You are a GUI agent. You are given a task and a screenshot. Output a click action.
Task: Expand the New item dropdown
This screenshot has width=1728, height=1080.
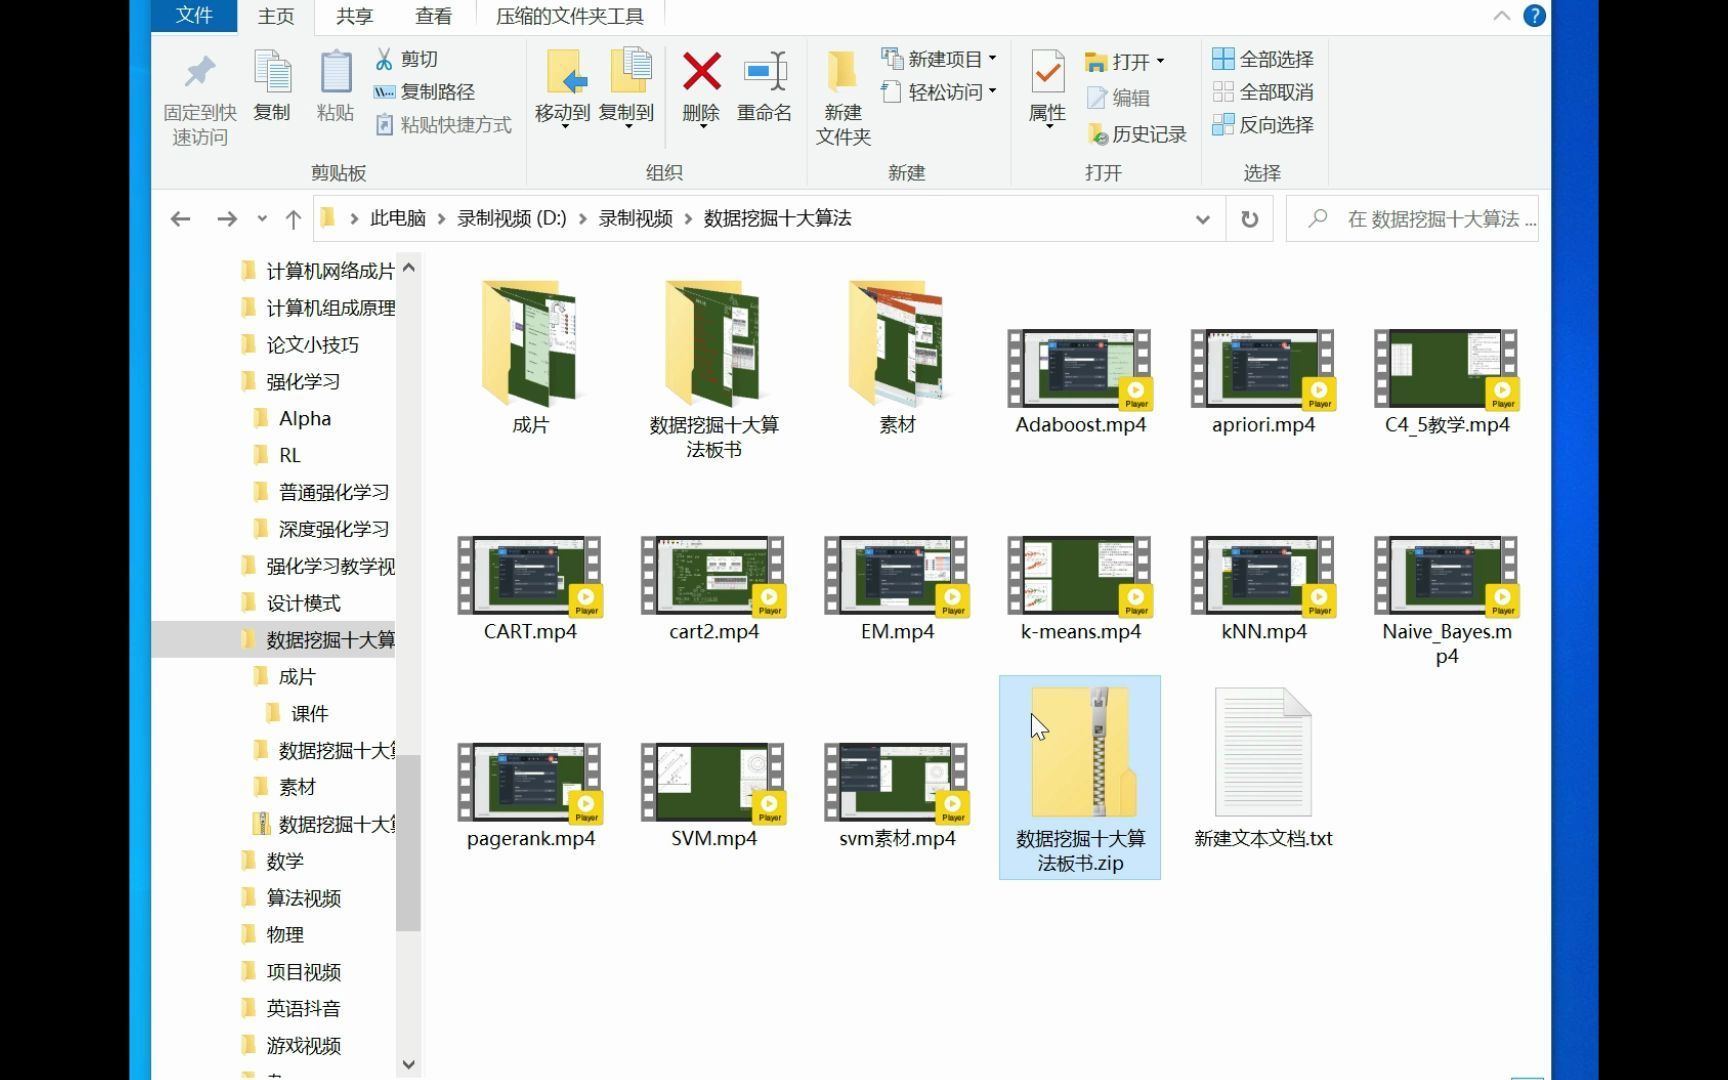tap(991, 58)
